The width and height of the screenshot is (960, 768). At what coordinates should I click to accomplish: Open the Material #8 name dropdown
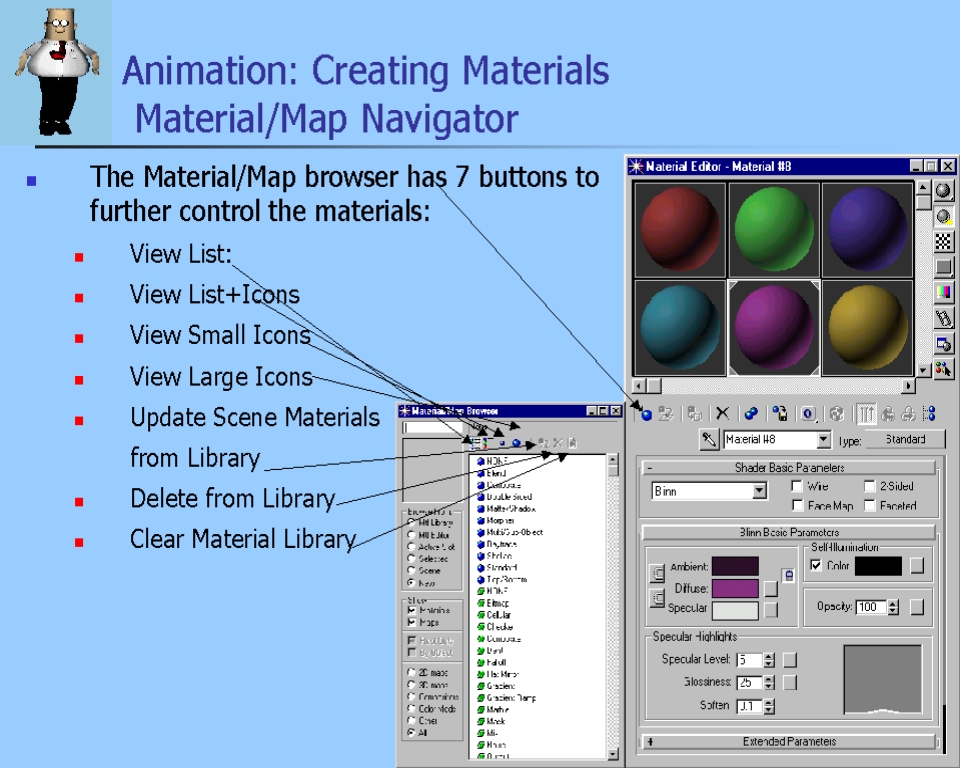pyautogui.click(x=826, y=439)
